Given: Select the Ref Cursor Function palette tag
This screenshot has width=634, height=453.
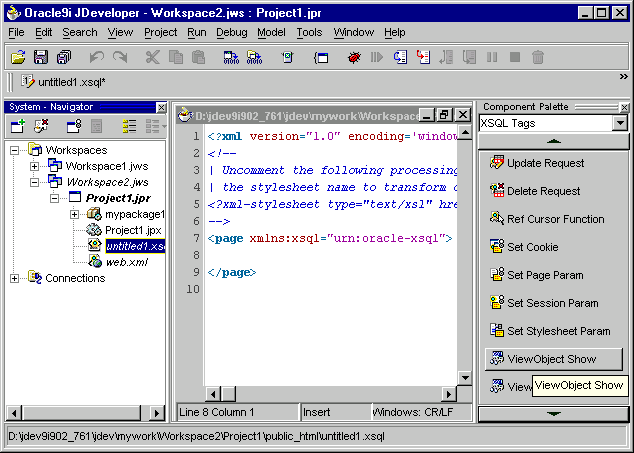Looking at the screenshot, I should click(547, 219).
